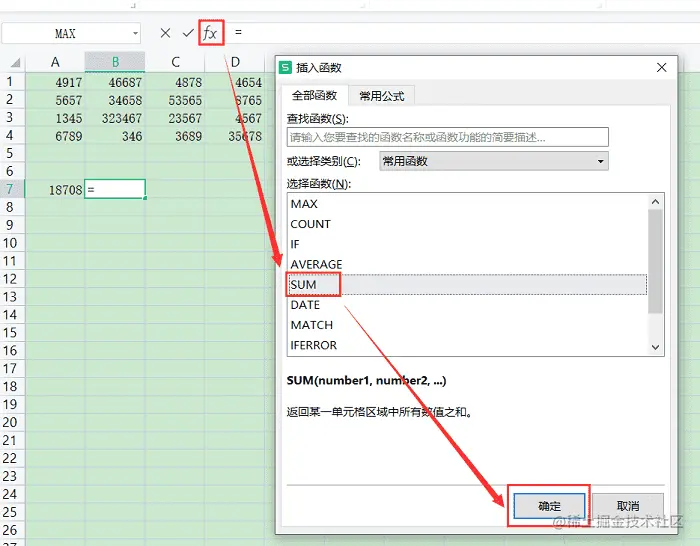Click cell containing 35678
The width and height of the screenshot is (700, 546).
coord(235,136)
